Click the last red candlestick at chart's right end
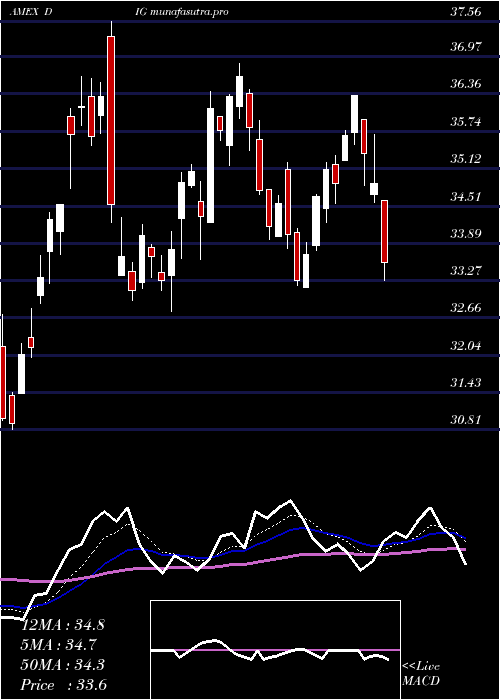This screenshot has height=700, width=500. [384, 232]
